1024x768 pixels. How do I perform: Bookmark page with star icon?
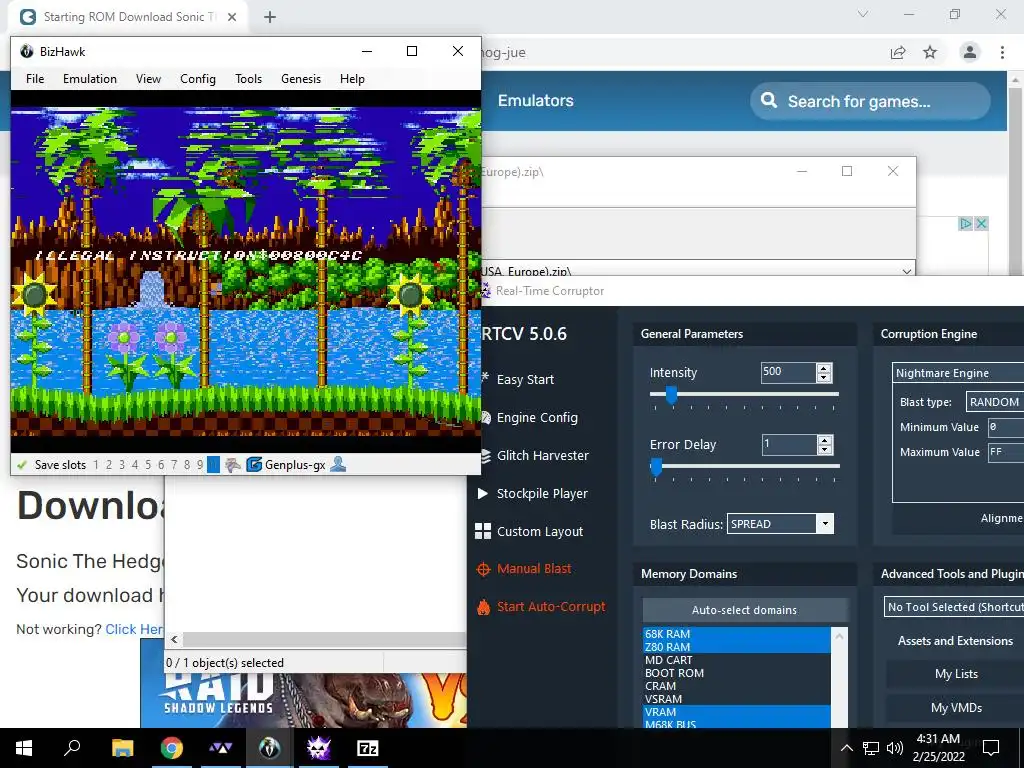pos(930,52)
